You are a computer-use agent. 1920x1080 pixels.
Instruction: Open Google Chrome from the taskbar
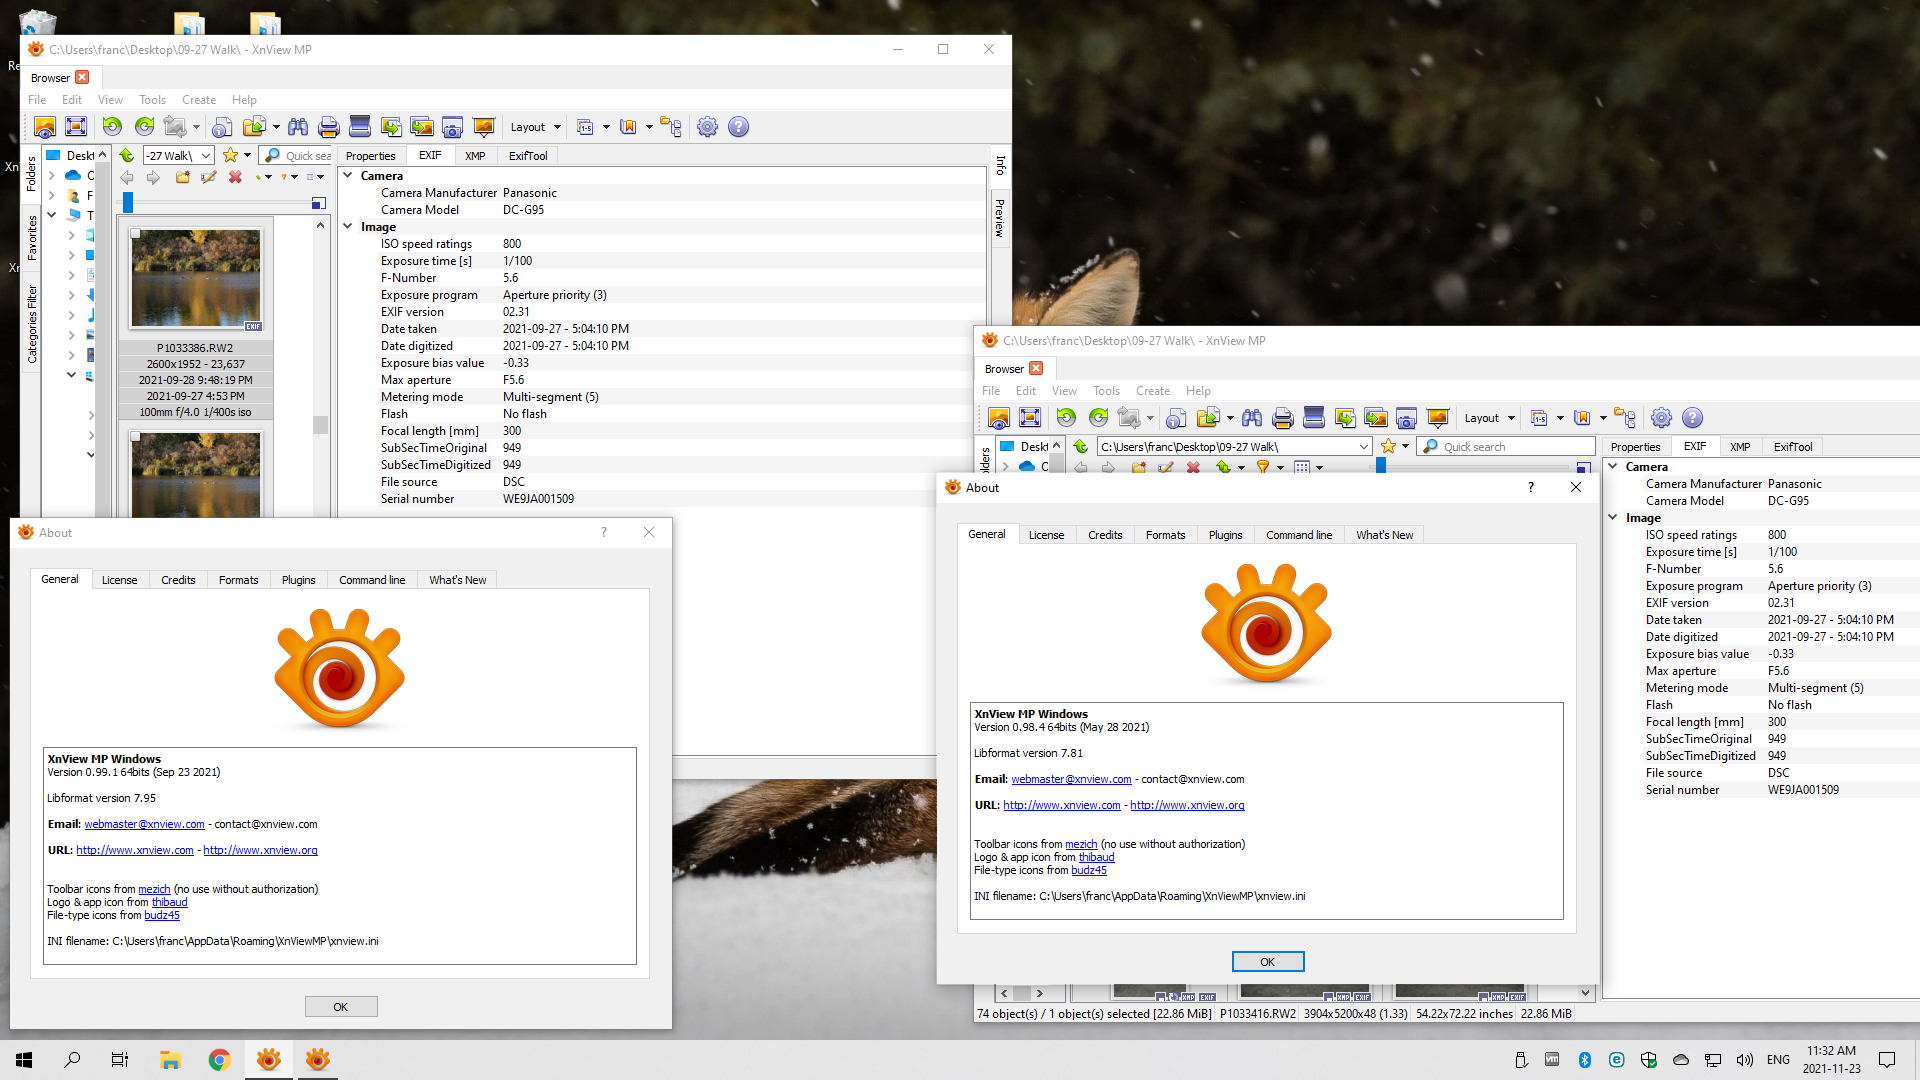pyautogui.click(x=219, y=1060)
